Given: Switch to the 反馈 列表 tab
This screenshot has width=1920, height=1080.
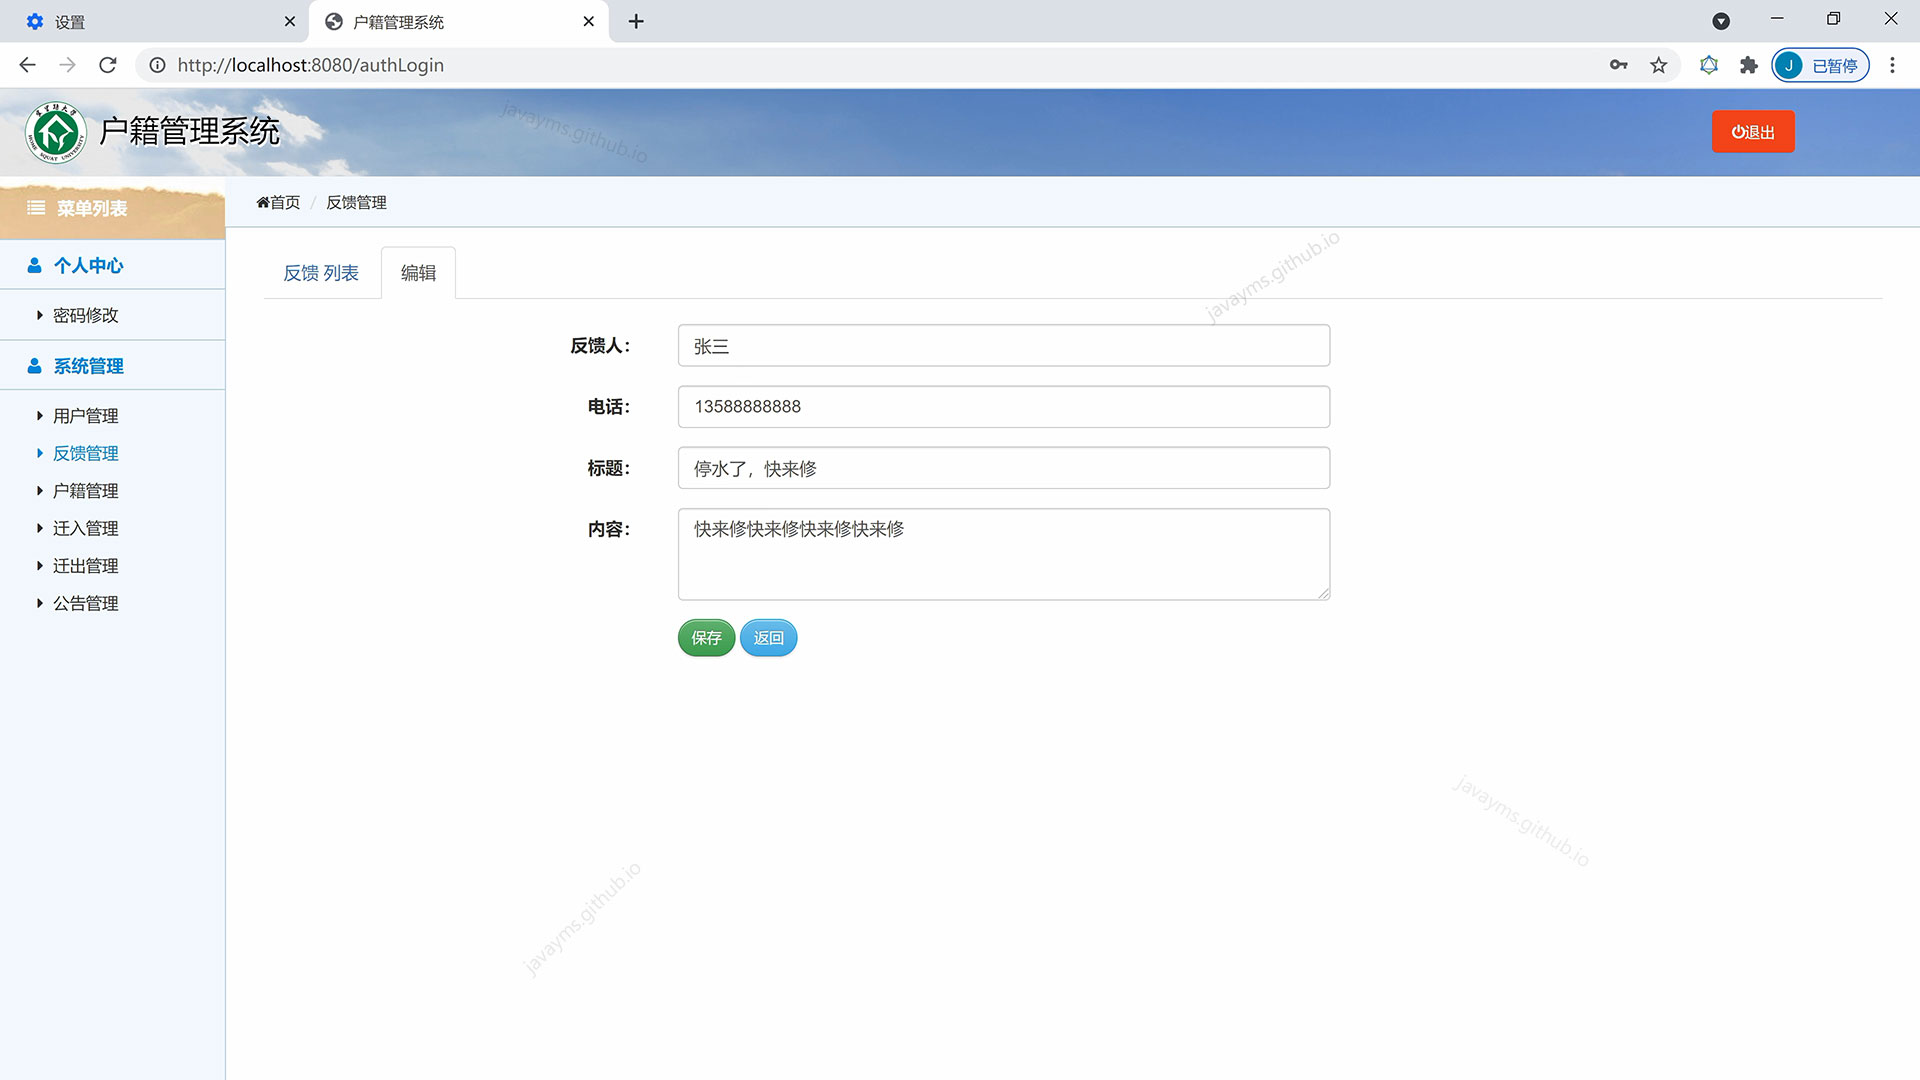Looking at the screenshot, I should (x=321, y=271).
